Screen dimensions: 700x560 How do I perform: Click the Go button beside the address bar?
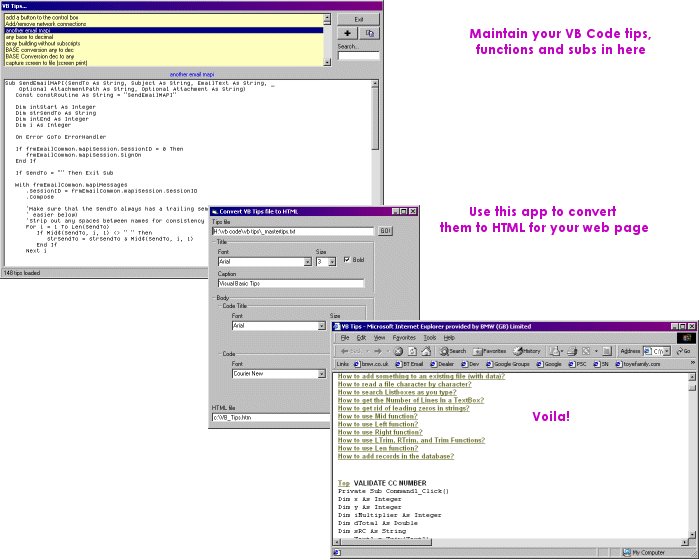click(x=685, y=351)
